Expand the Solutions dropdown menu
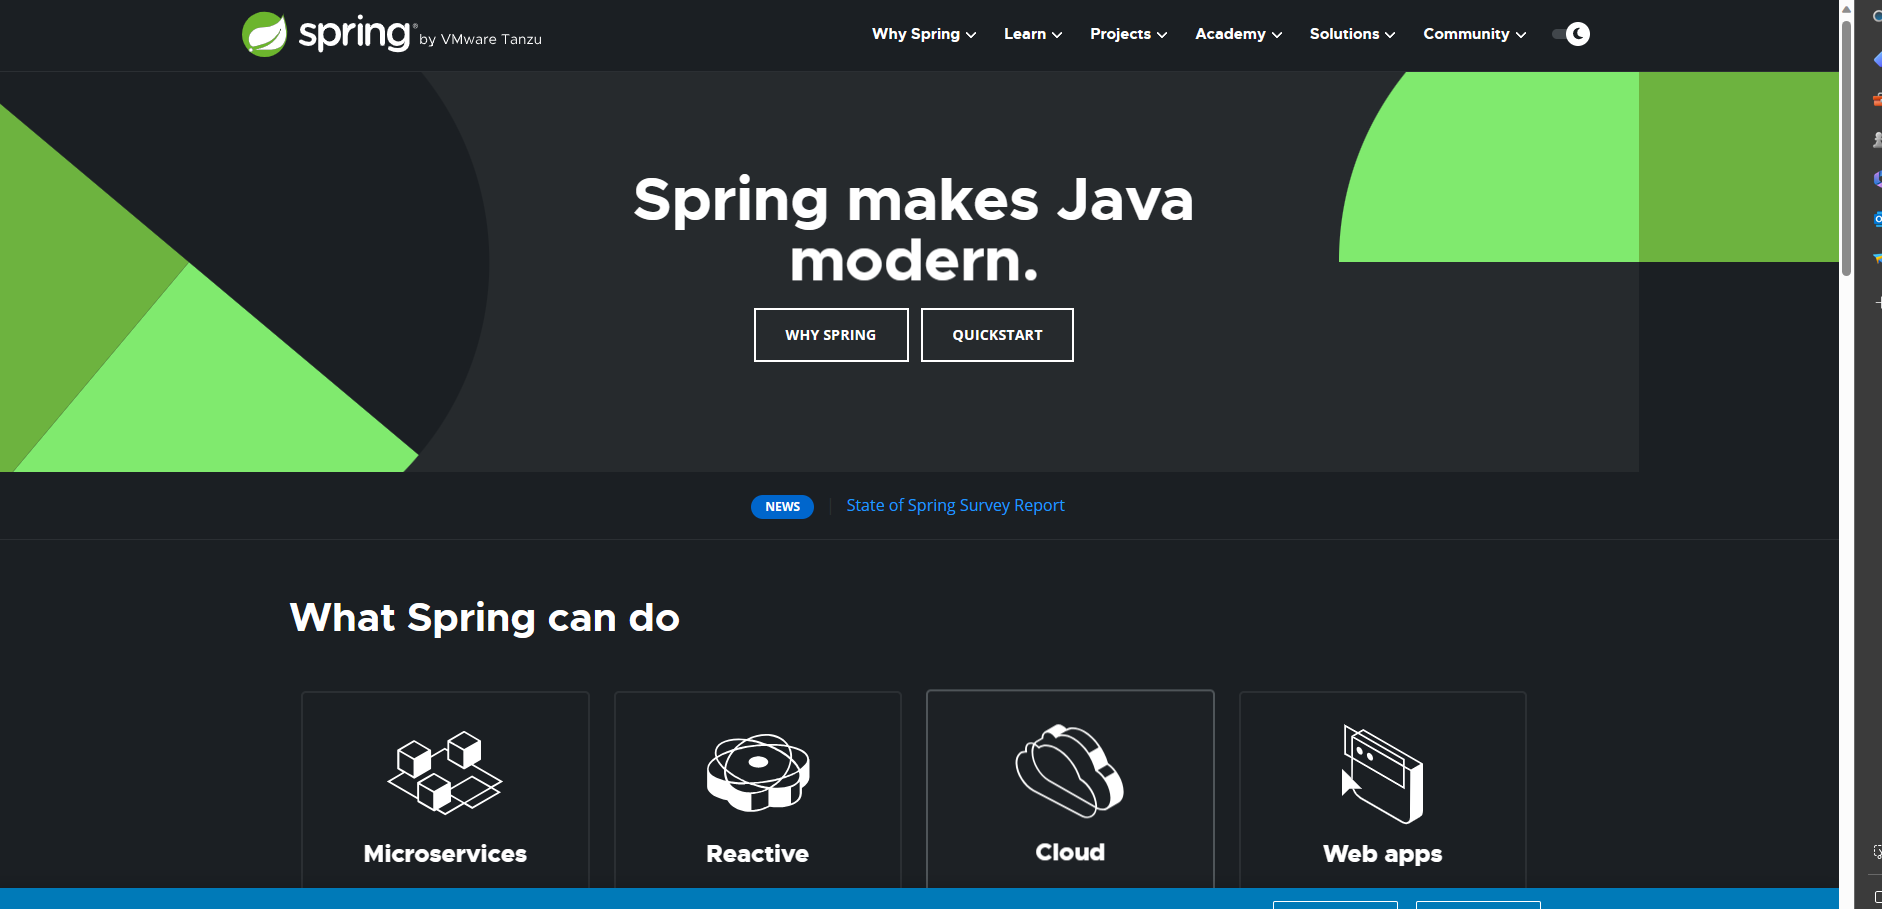 click(x=1352, y=34)
